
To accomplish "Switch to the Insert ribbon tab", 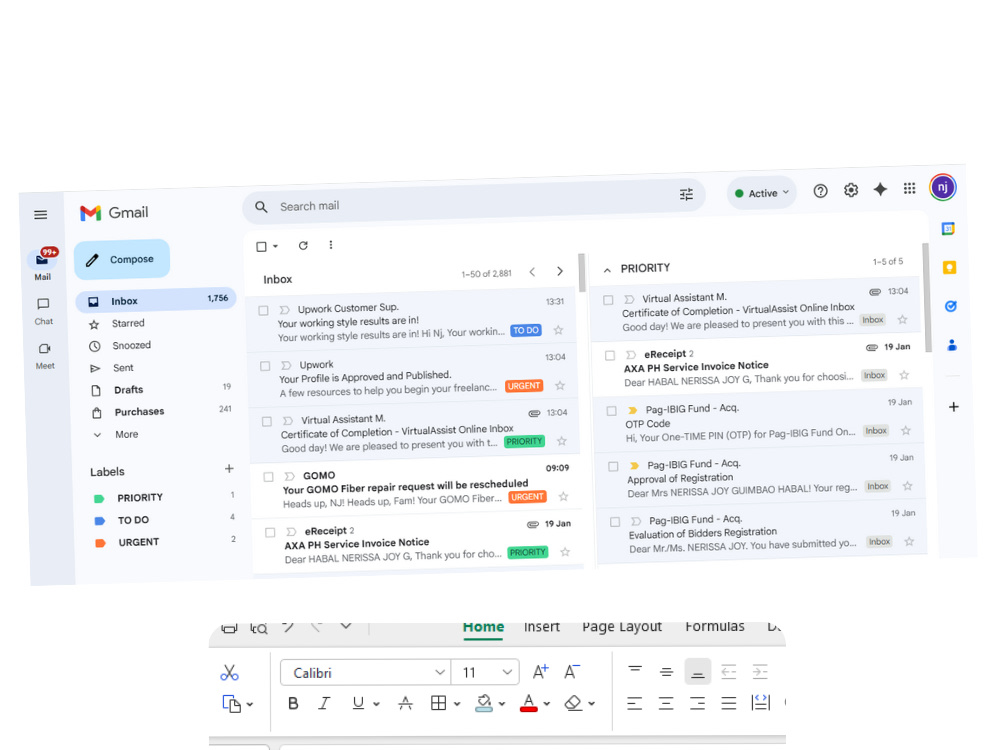I will click(541, 627).
